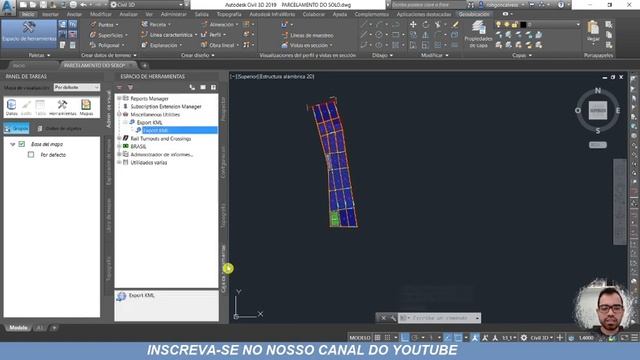Open the Perfil tool
This screenshot has height=360, width=640.
pos(214,35)
